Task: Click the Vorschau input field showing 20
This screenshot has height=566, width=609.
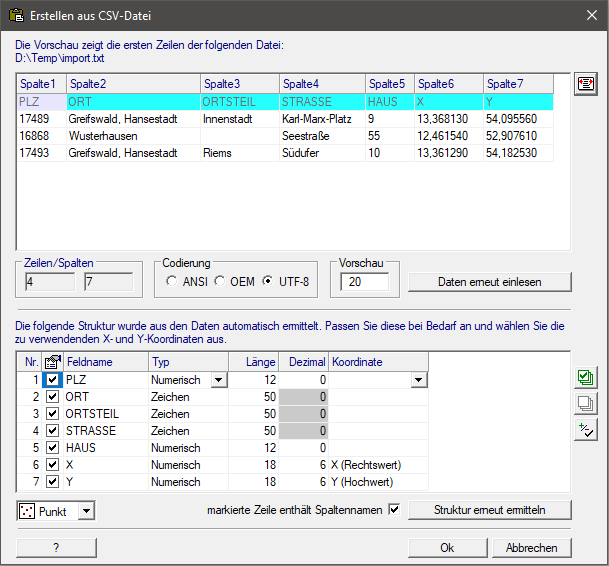Action: [x=364, y=282]
